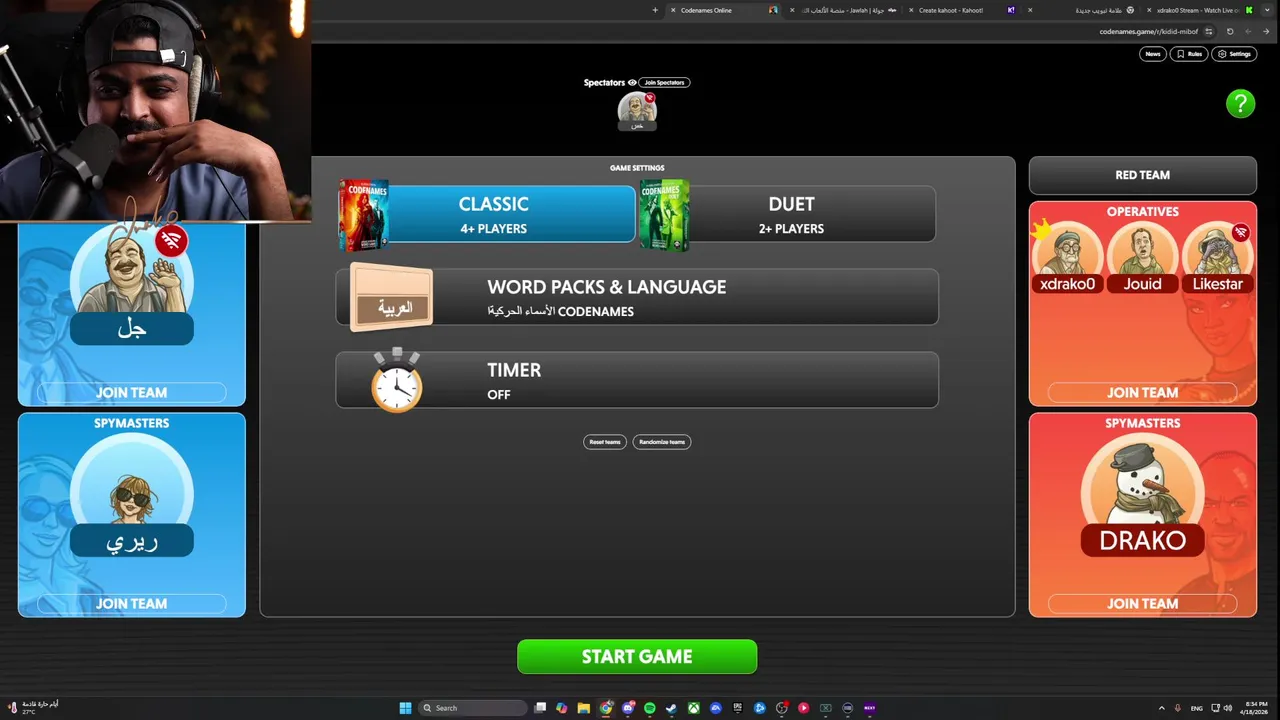
Task: Open Spotify from the taskbar
Action: tap(650, 708)
